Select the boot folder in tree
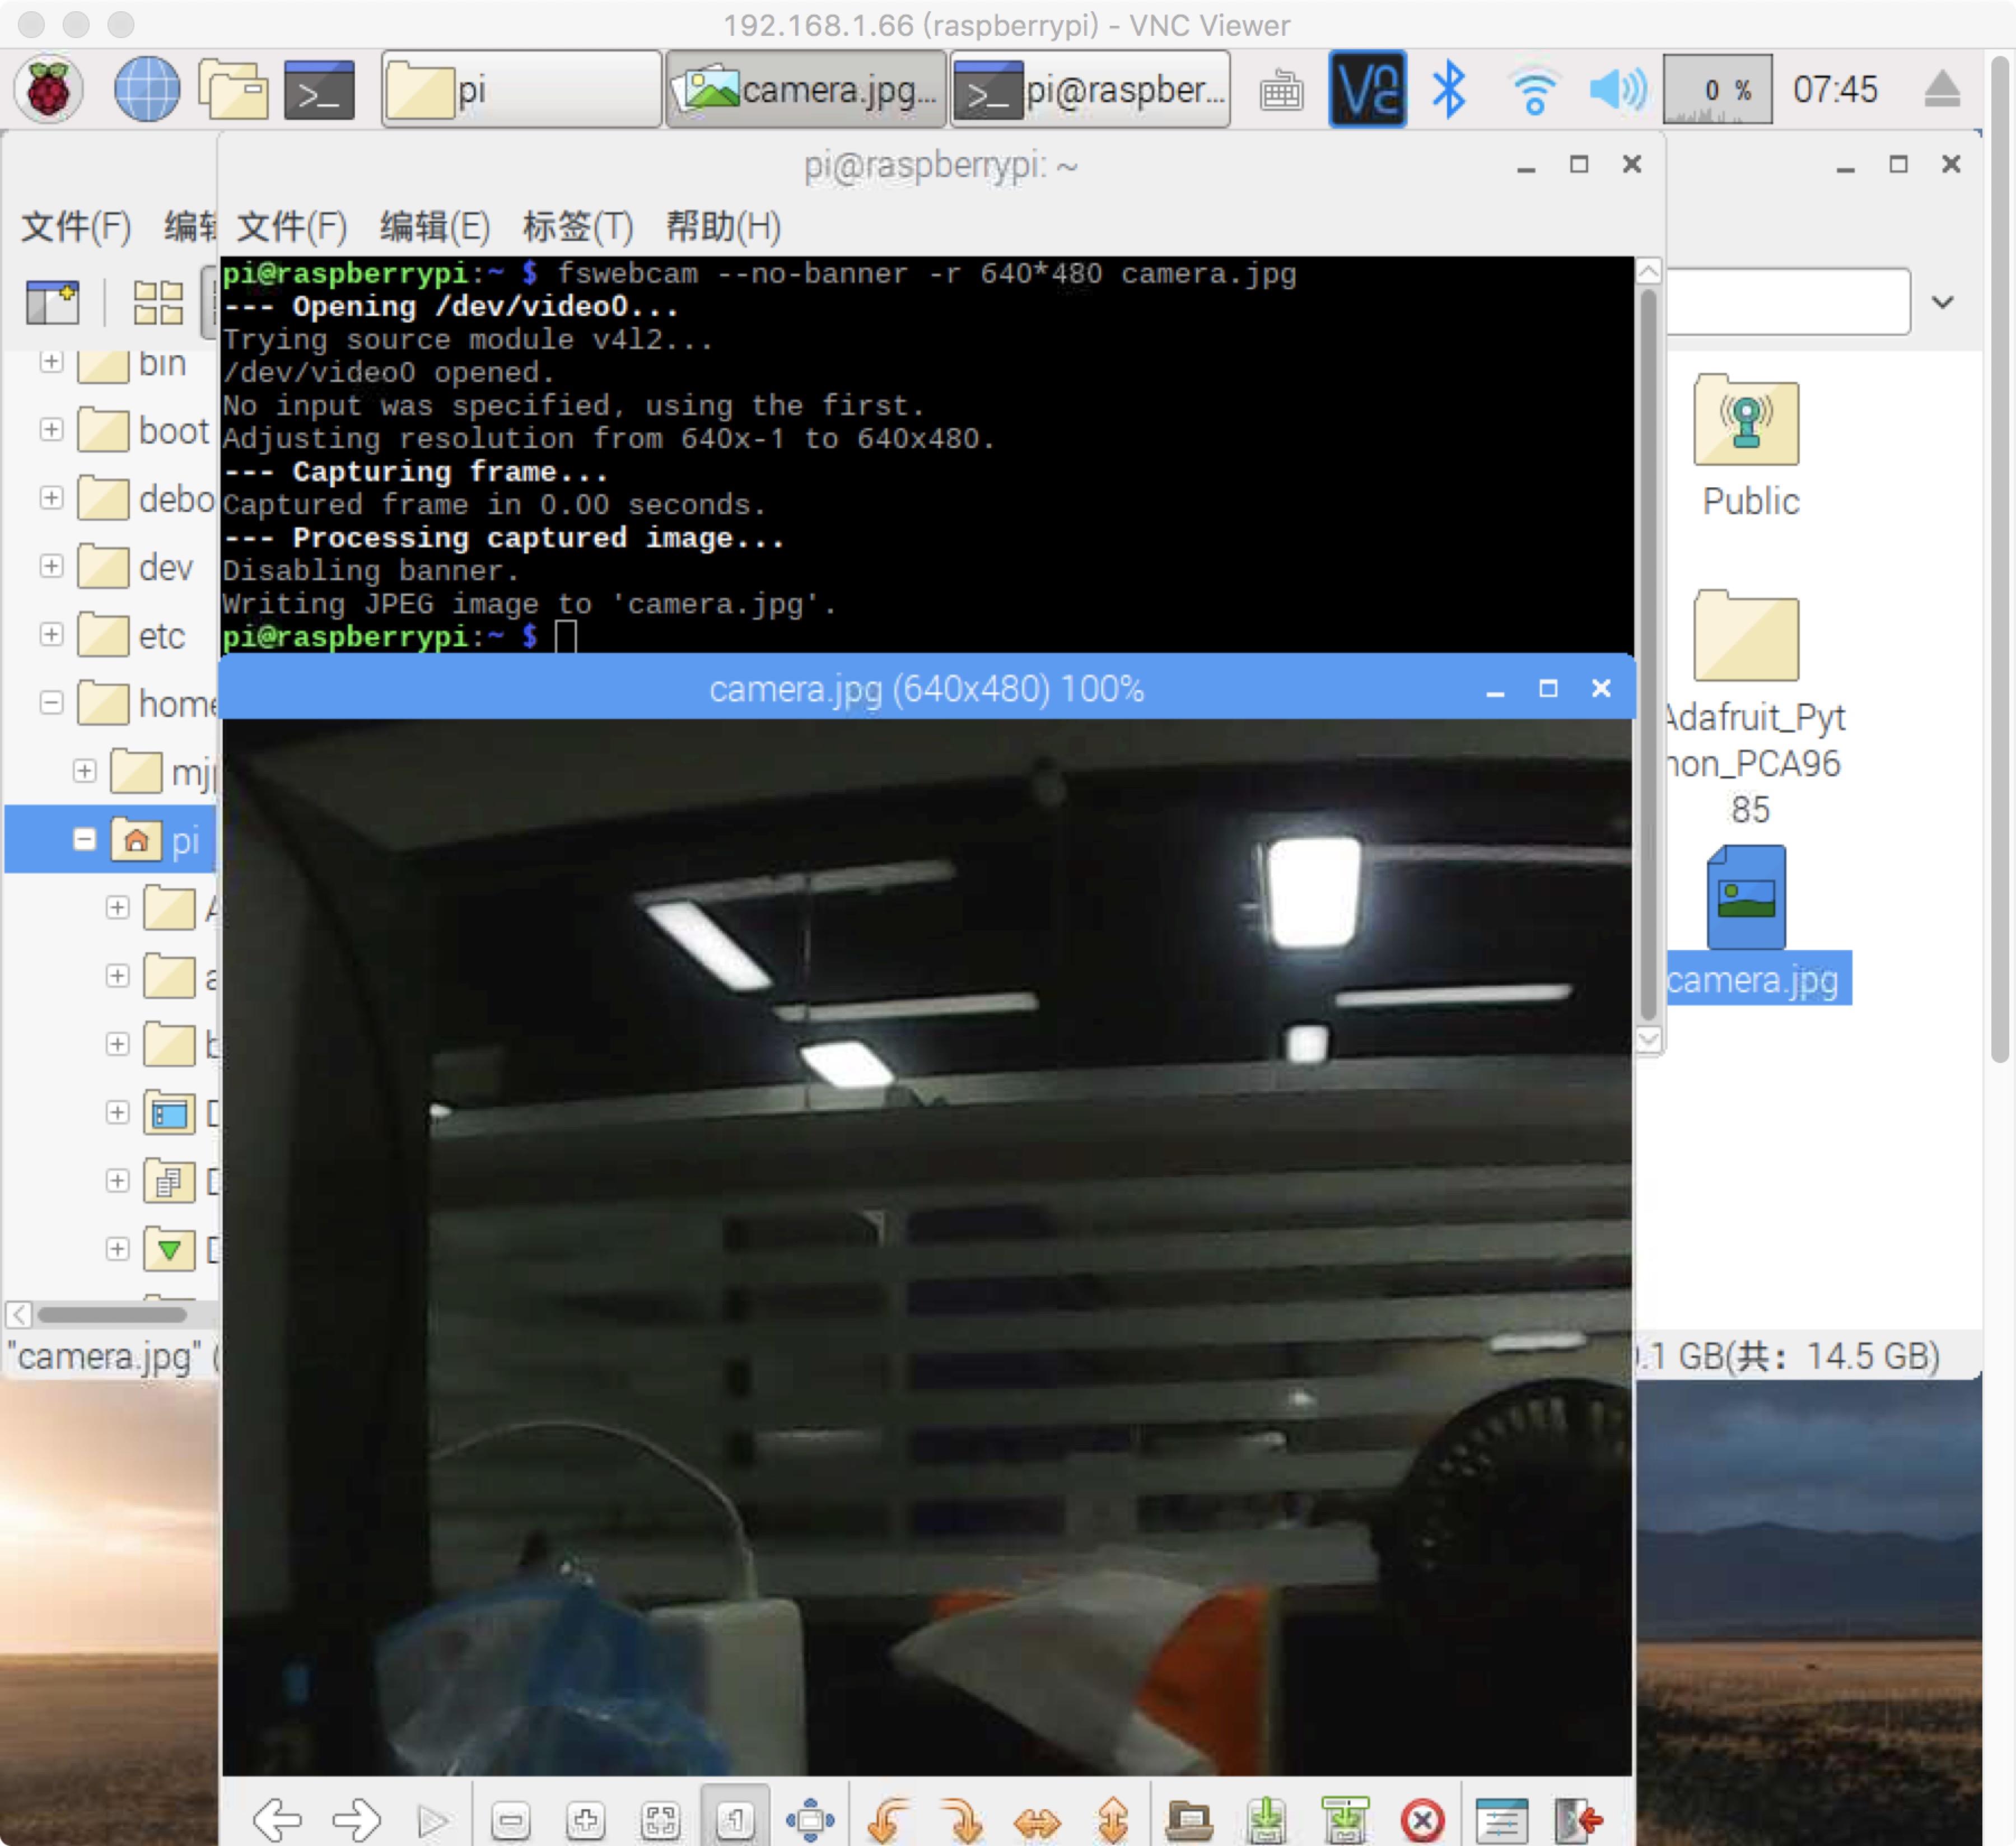2016x1846 pixels. point(144,430)
